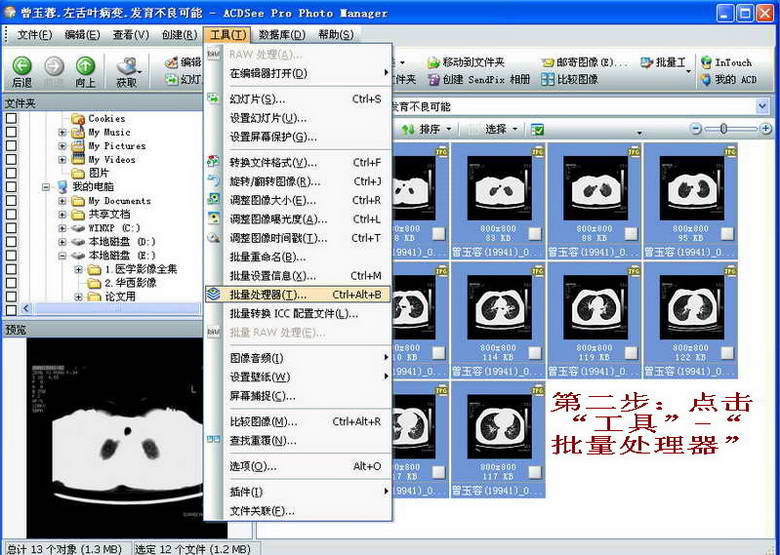780x555 pixels.
Task: Click the Resize Images (调整图像大小) menu icon
Action: pos(213,199)
